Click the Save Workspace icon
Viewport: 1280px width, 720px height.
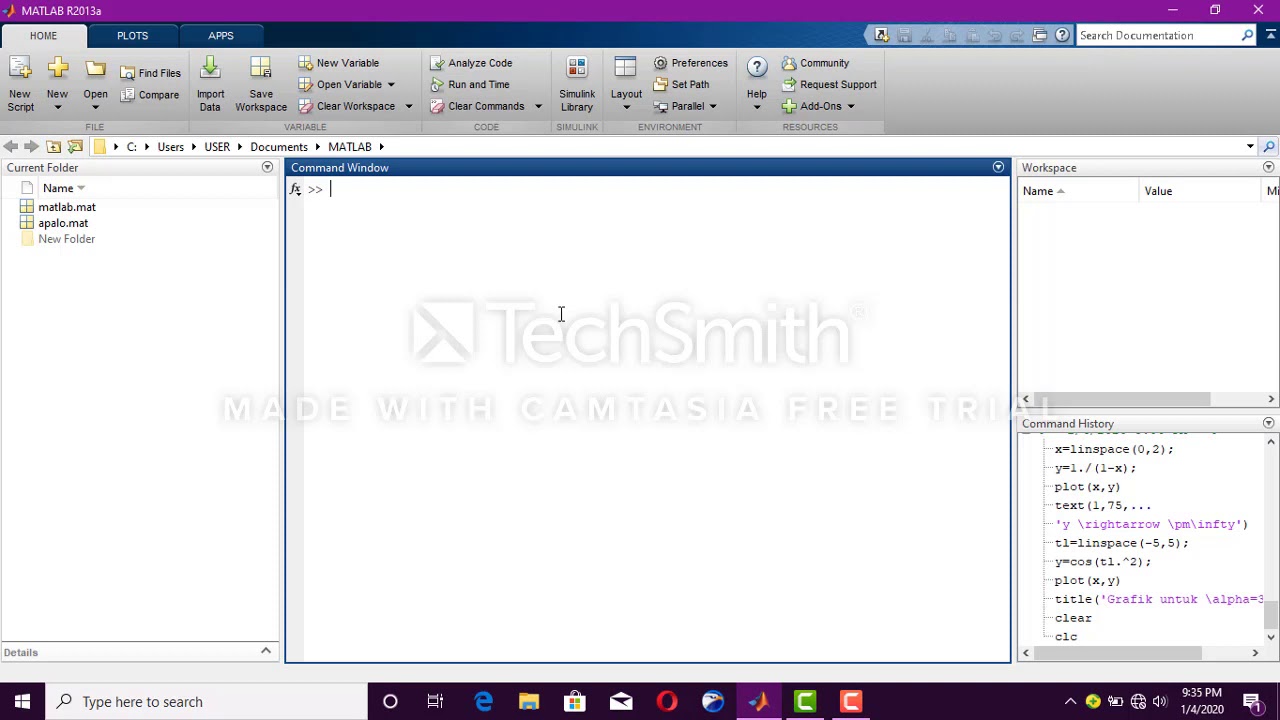[260, 69]
